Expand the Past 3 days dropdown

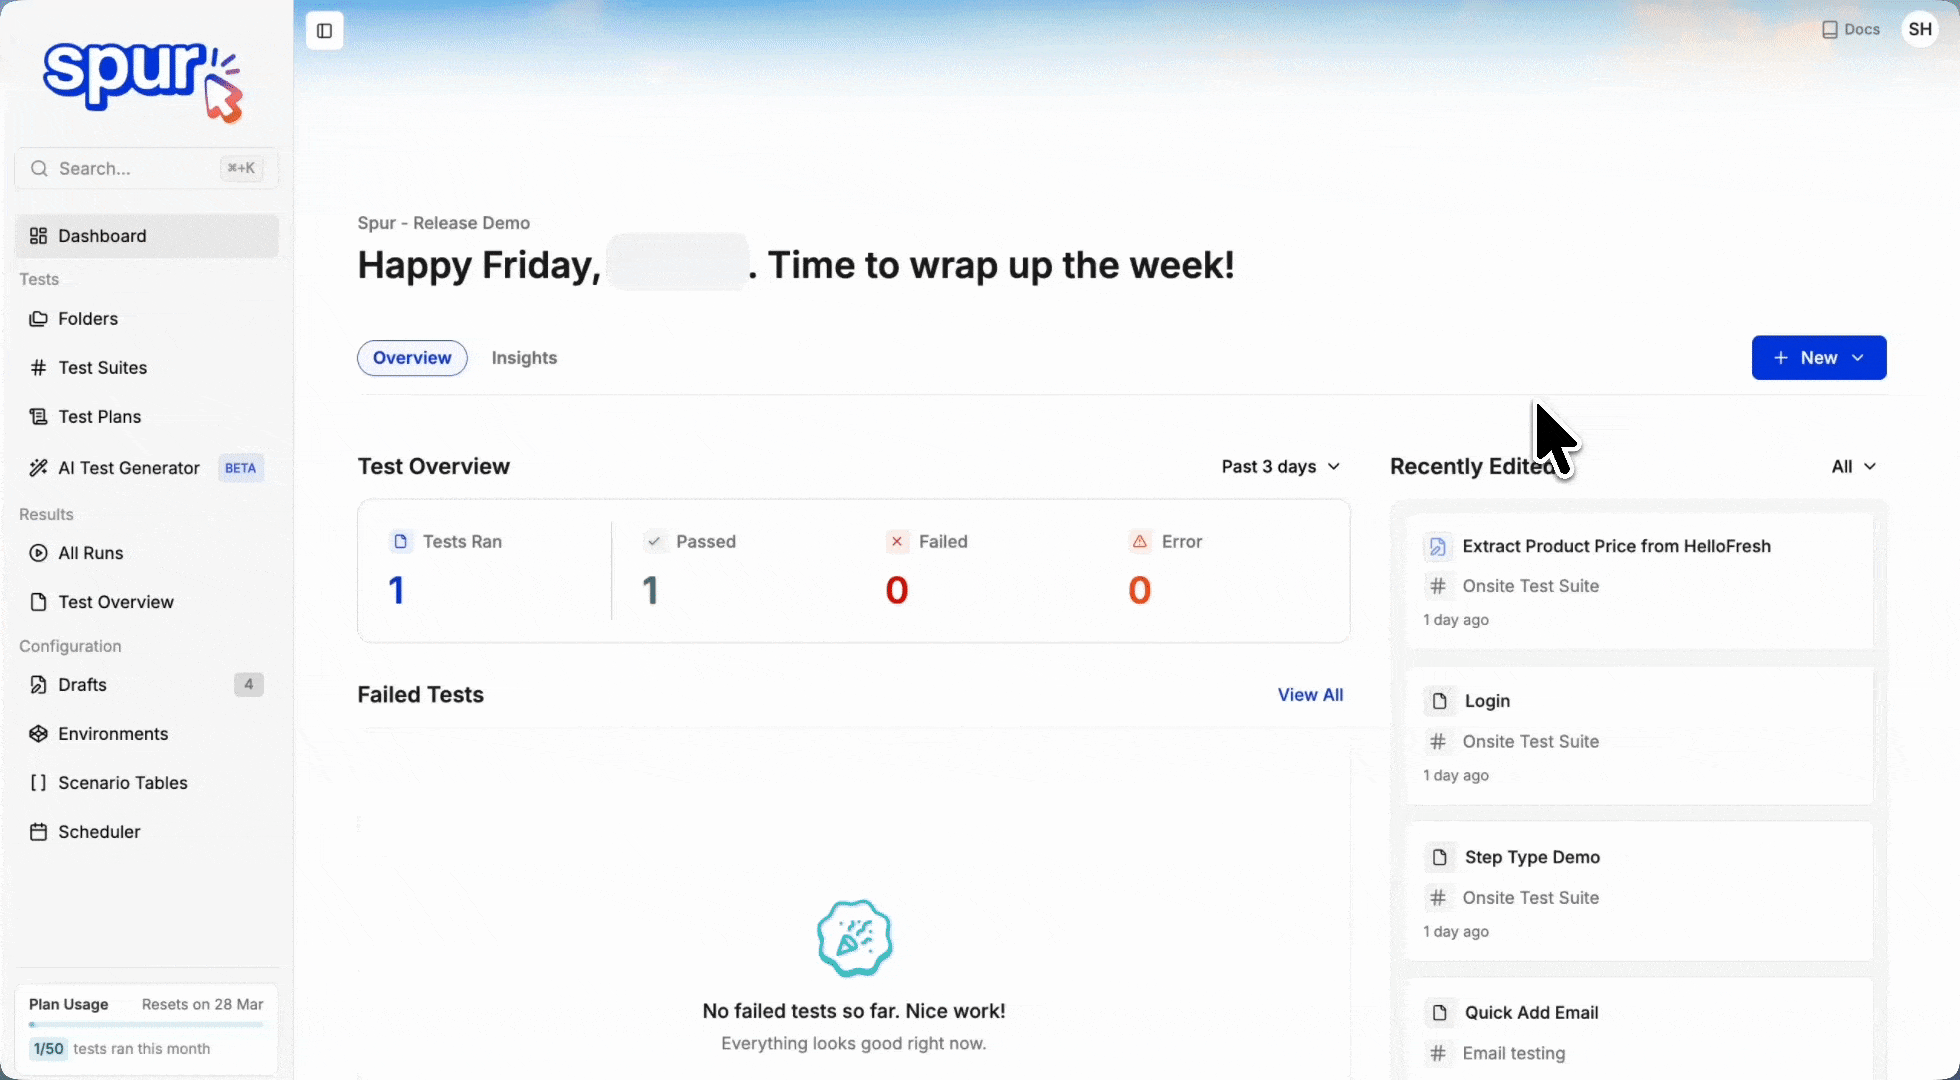pyautogui.click(x=1280, y=467)
